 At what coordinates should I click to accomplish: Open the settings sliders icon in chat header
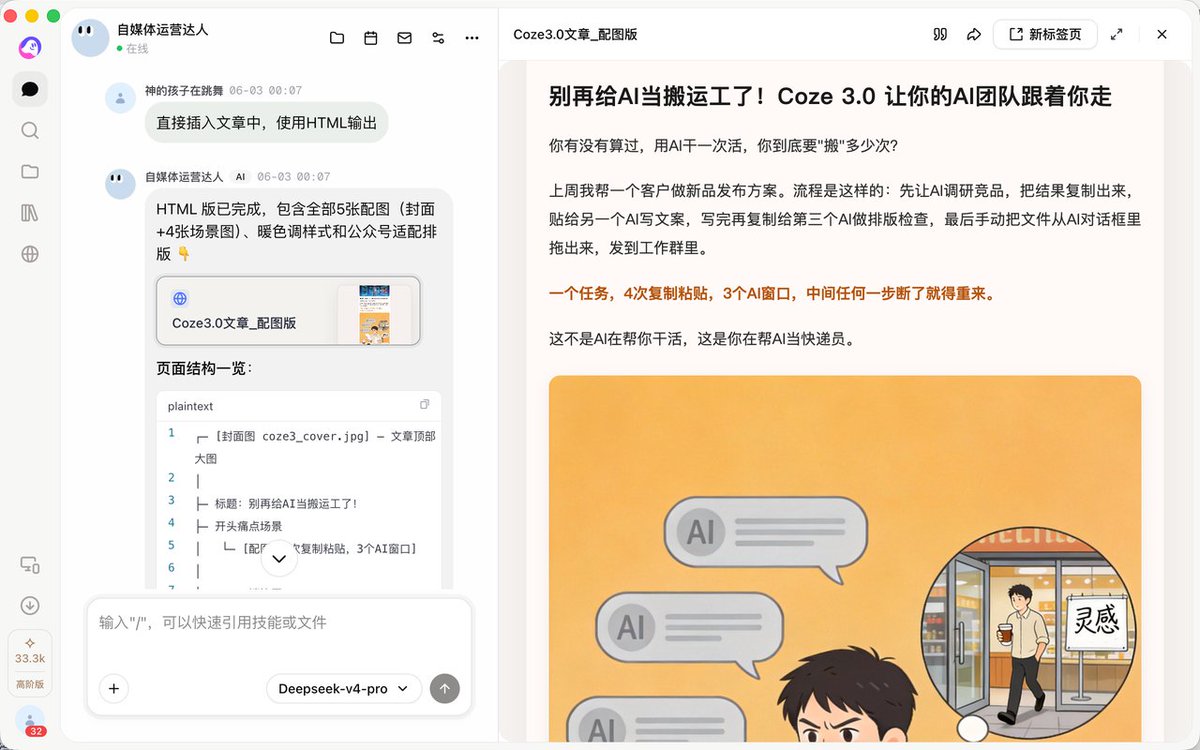438,38
